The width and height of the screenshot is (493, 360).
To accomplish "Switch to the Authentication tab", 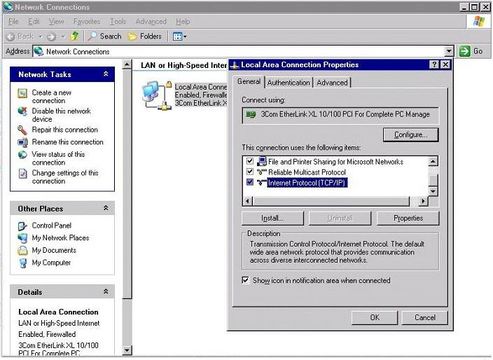I will [x=288, y=83].
